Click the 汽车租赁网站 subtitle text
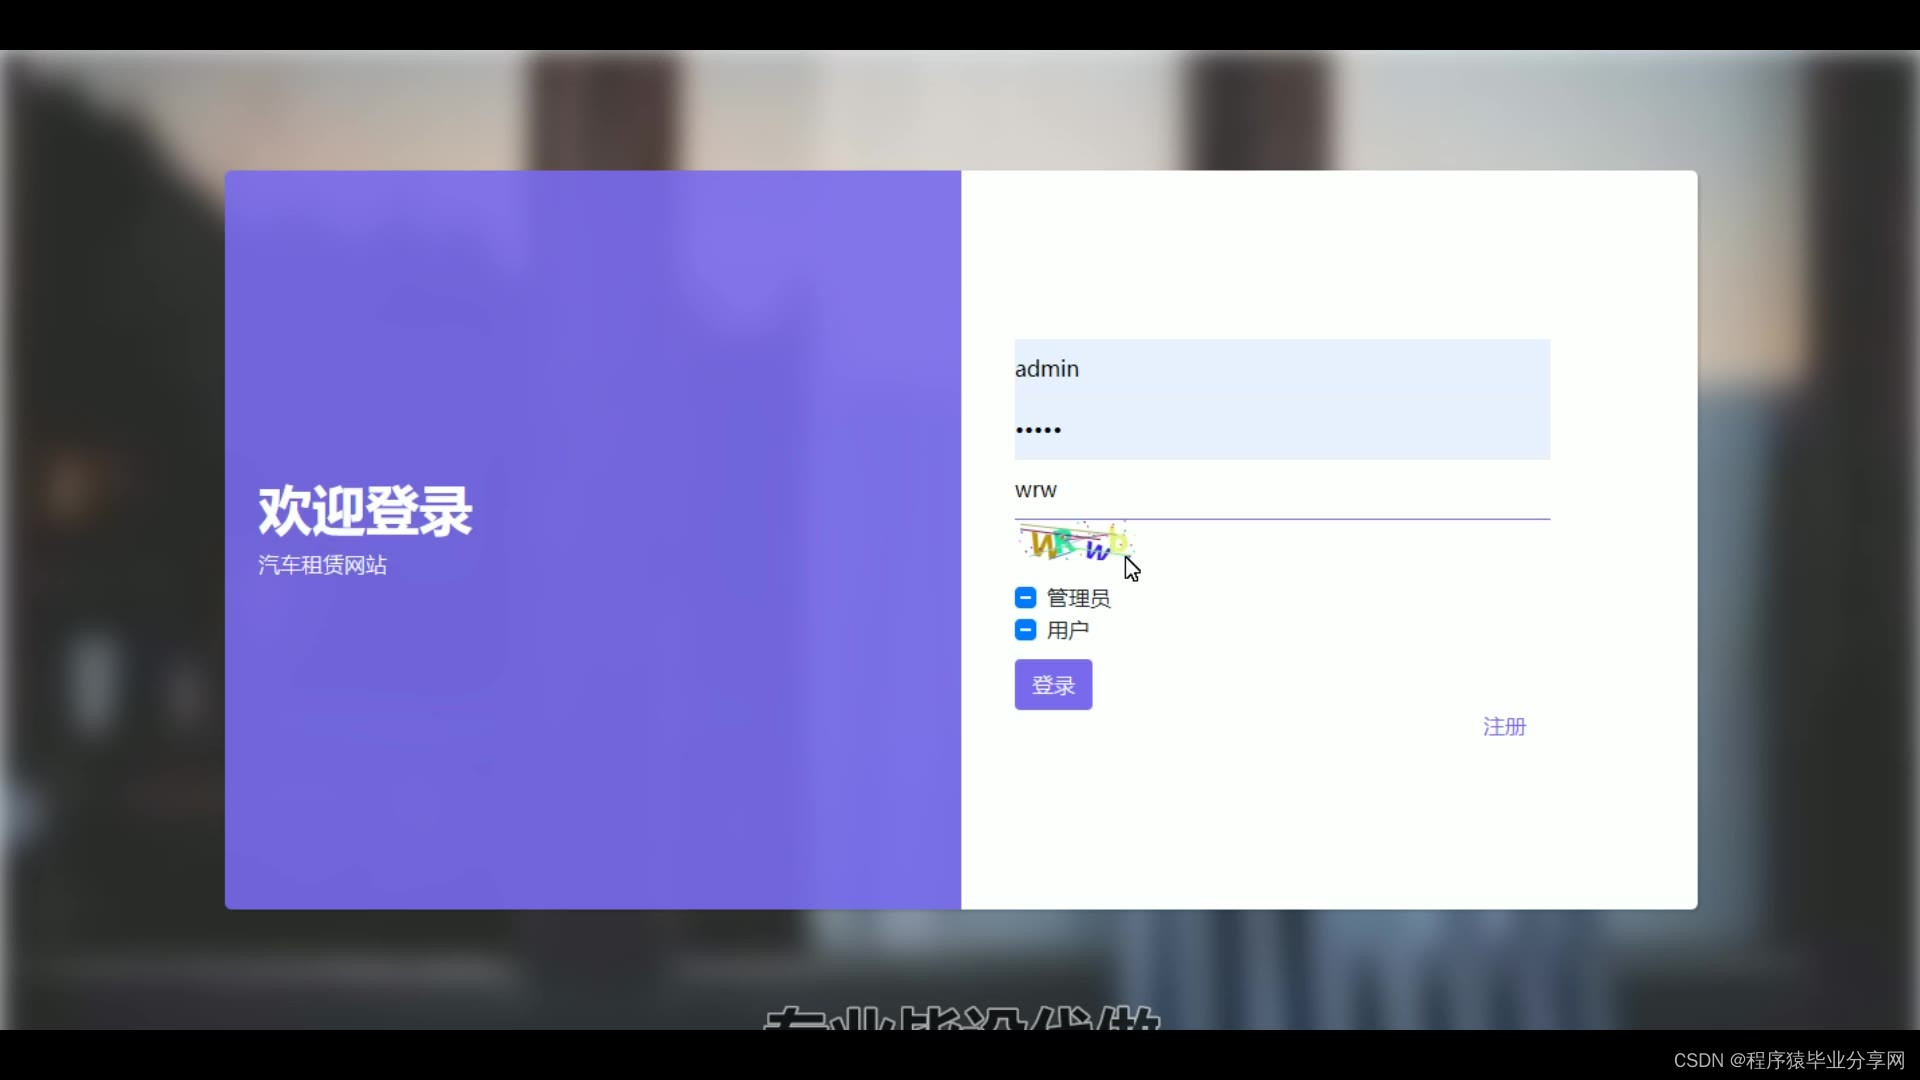 pyautogui.click(x=322, y=565)
